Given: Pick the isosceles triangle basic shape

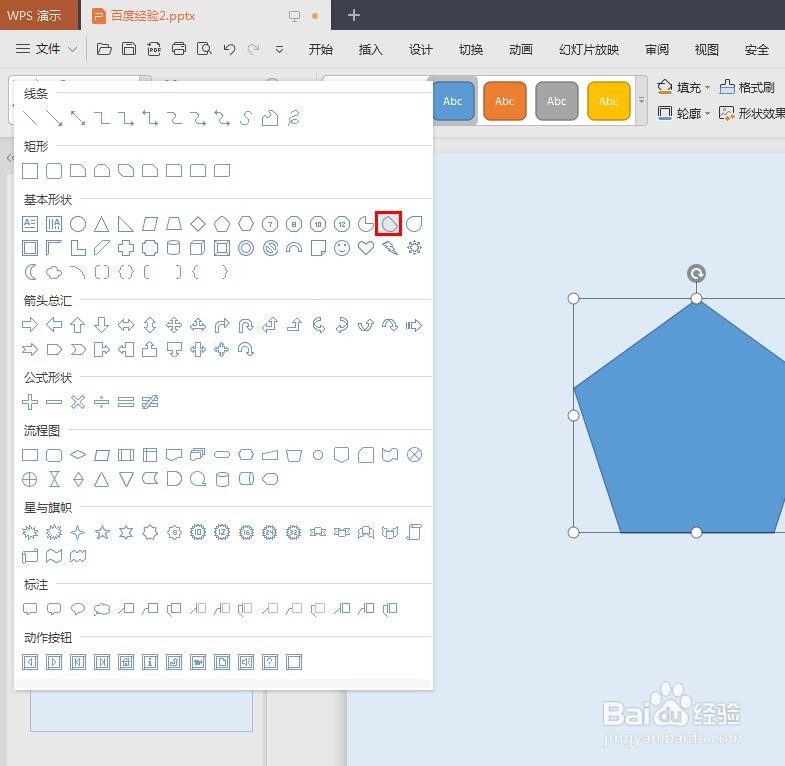Looking at the screenshot, I should coord(102,224).
